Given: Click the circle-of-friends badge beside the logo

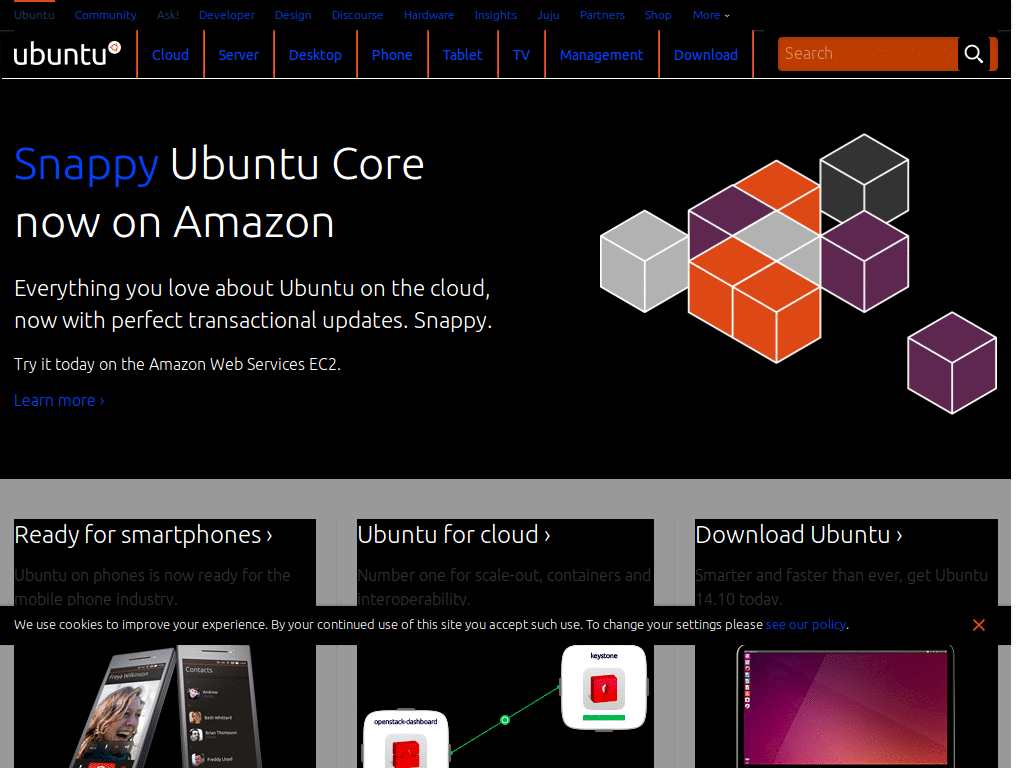Looking at the screenshot, I should (x=116, y=45).
